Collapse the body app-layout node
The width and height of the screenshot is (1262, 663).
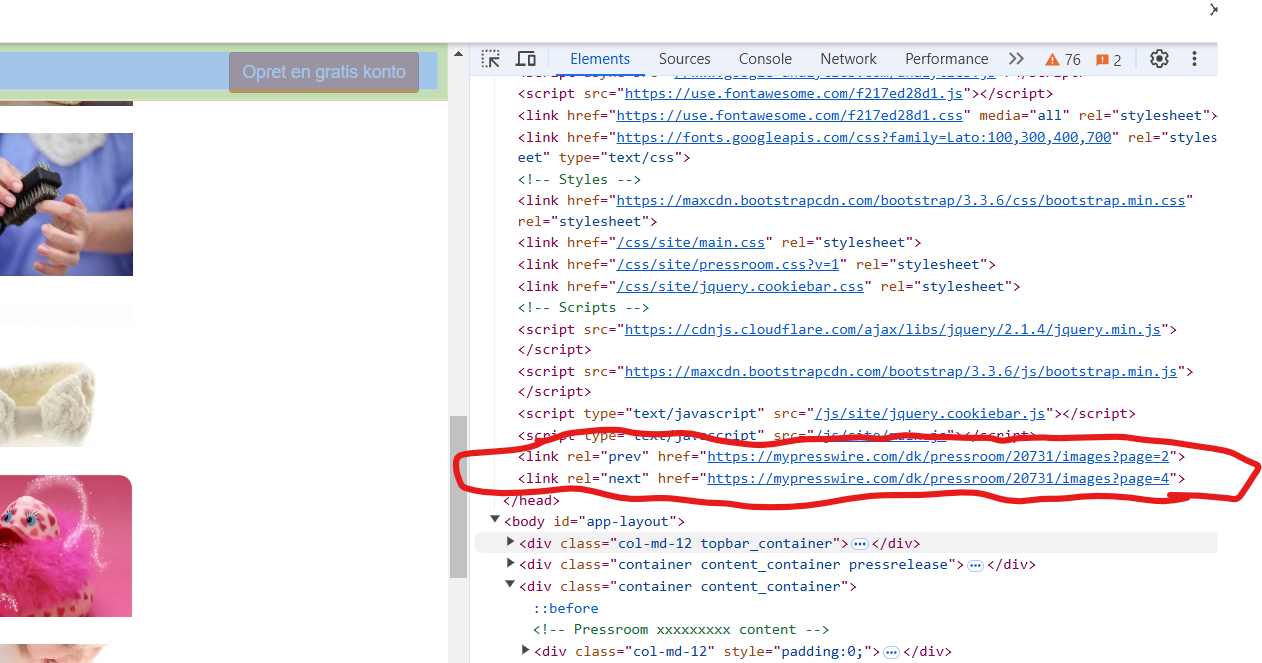[494, 520]
